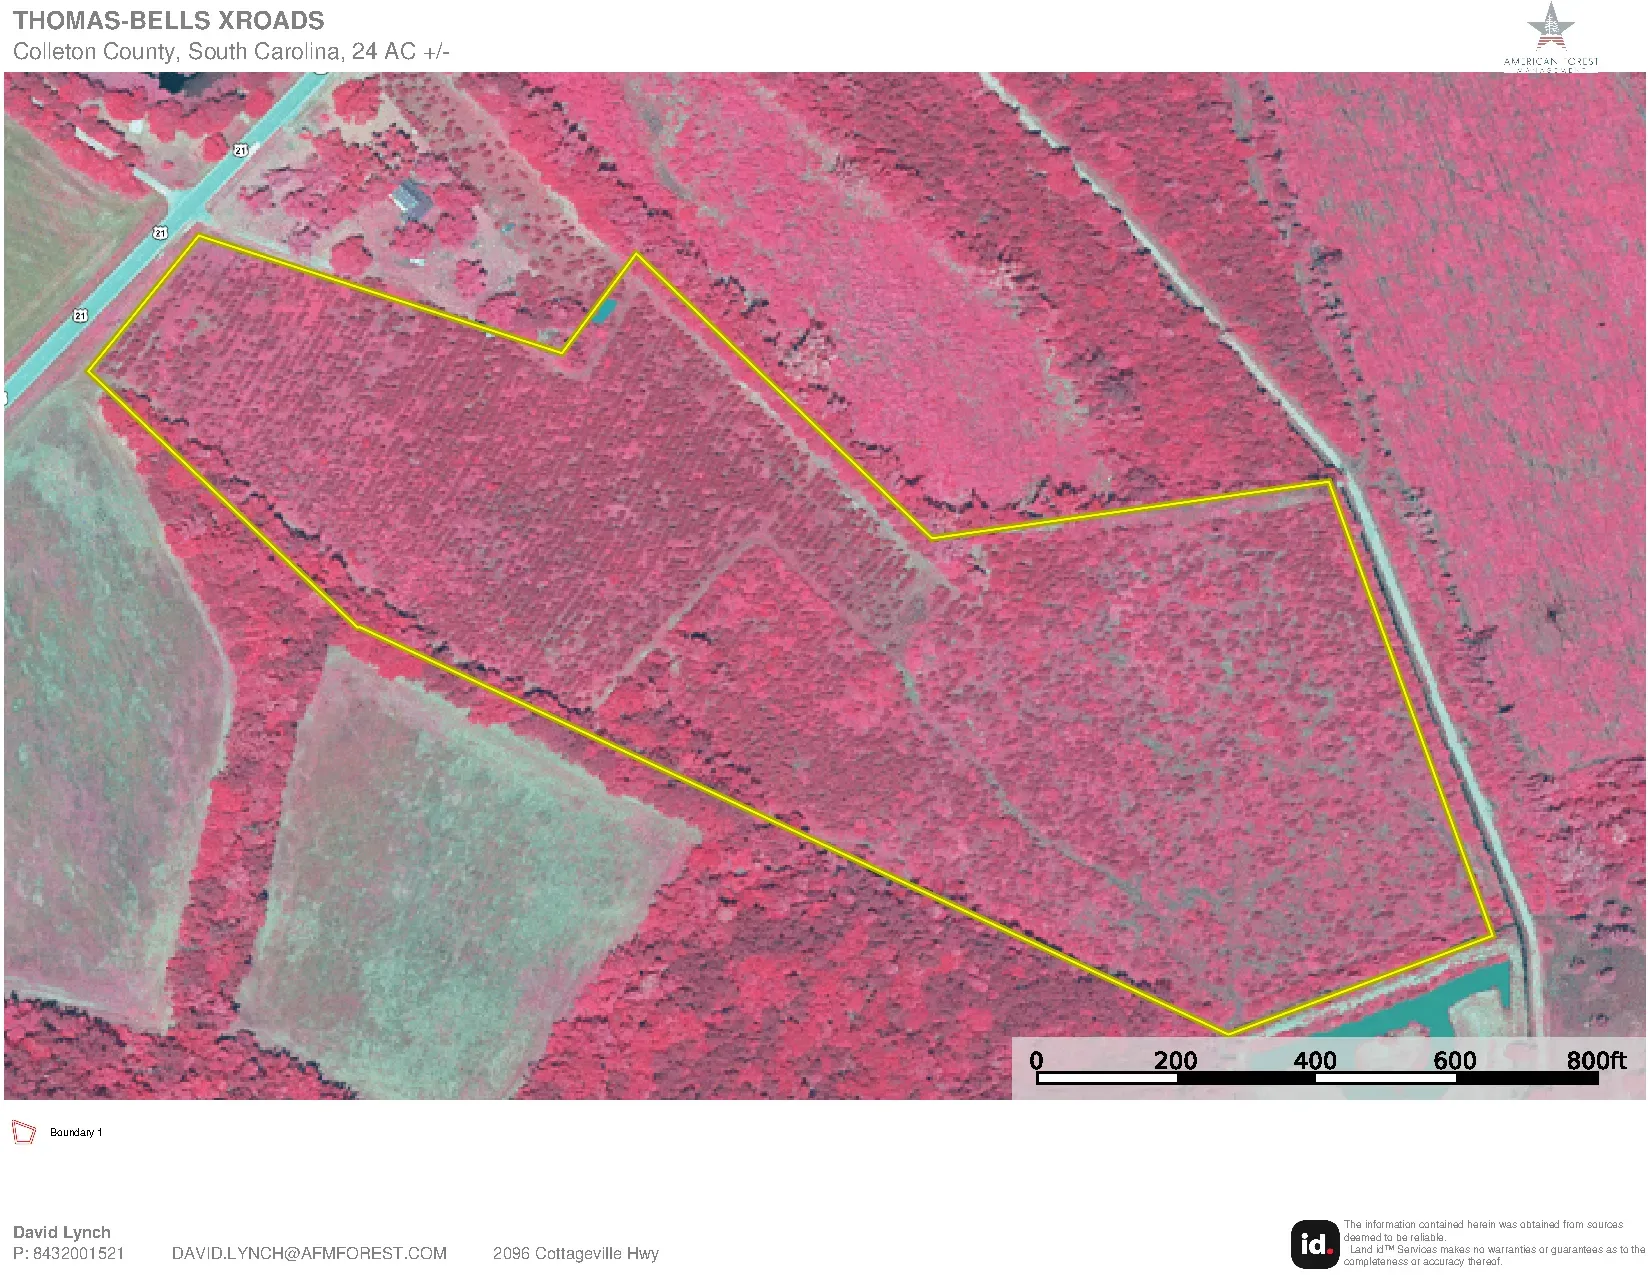Click the Route 21 shield at the road intersection
The width and height of the screenshot is (1650, 1275).
click(x=161, y=232)
